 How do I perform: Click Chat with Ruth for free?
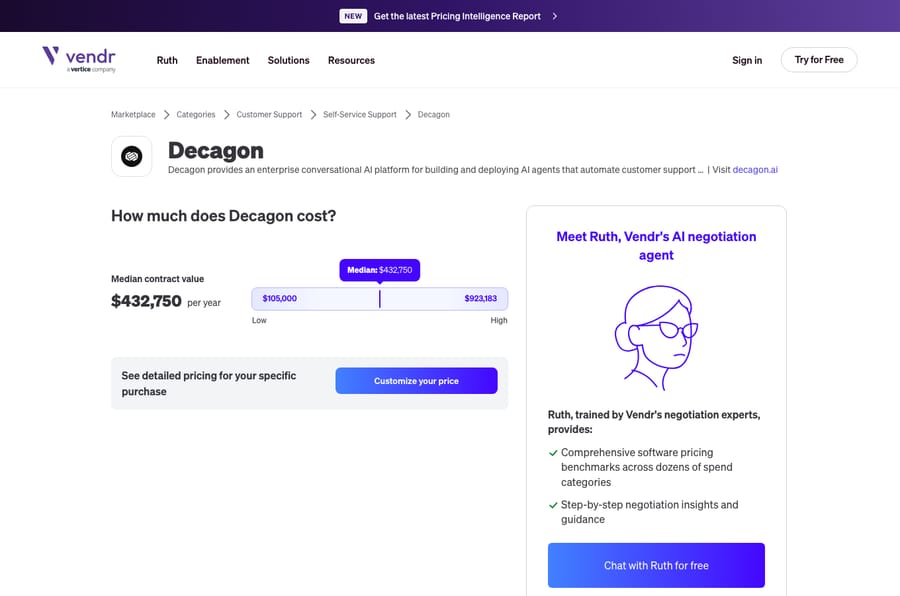pos(656,566)
